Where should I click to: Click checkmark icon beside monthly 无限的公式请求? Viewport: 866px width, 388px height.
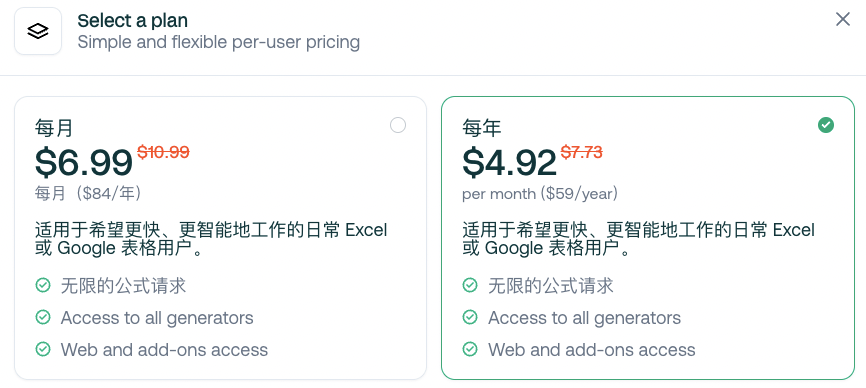pos(43,286)
